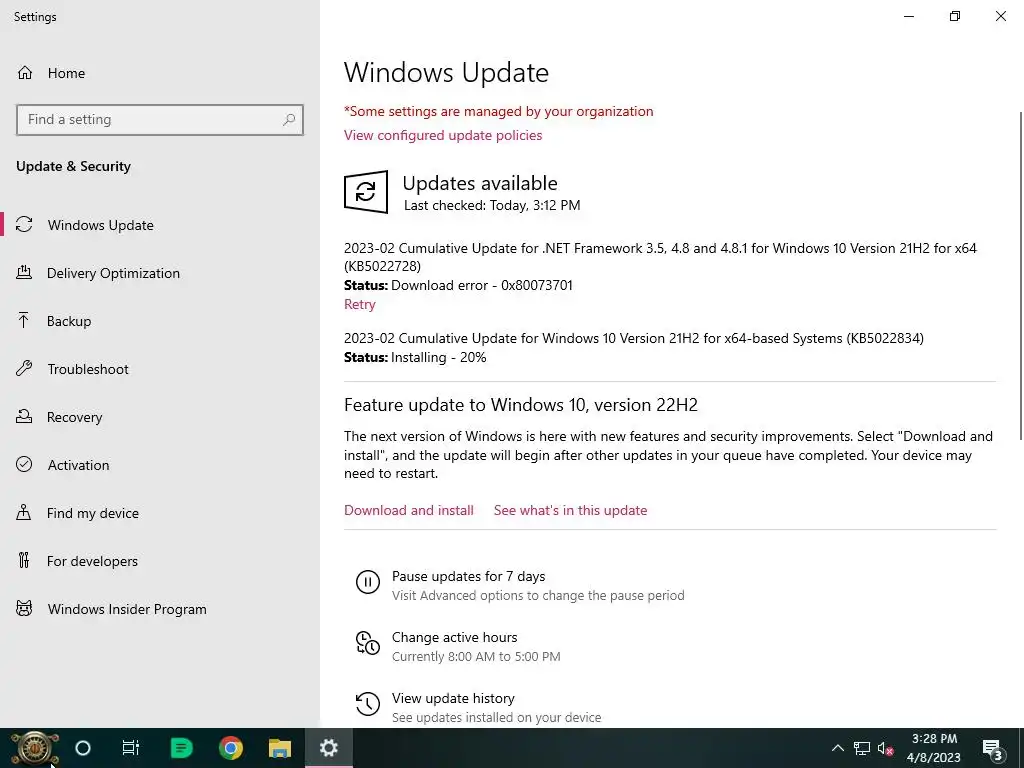Screen dimensions: 1024x768
Task: Click the vertical scrollbar of Windows Update page
Action: [x=1020, y=276]
